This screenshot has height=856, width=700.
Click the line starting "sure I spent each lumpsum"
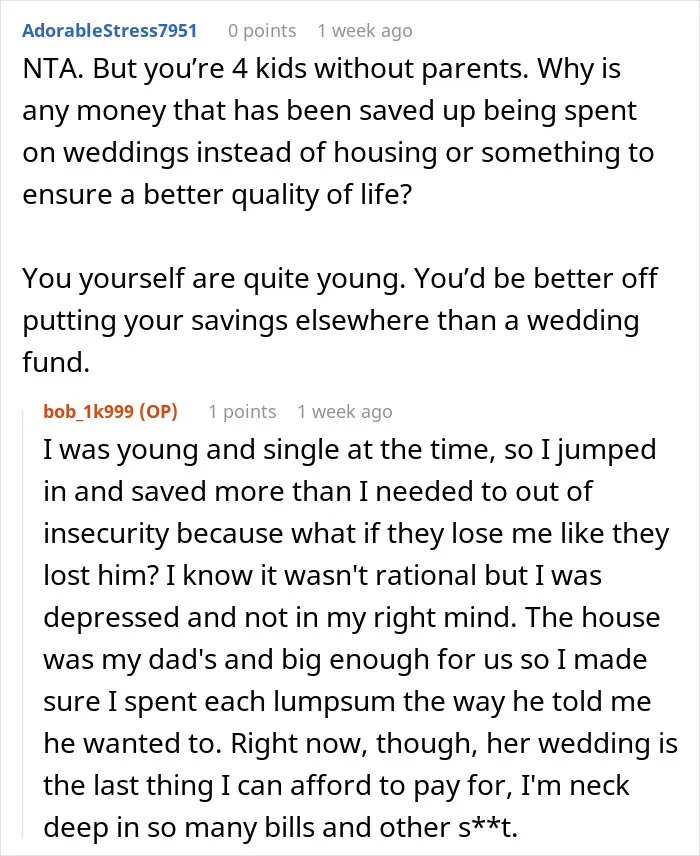click(x=347, y=702)
